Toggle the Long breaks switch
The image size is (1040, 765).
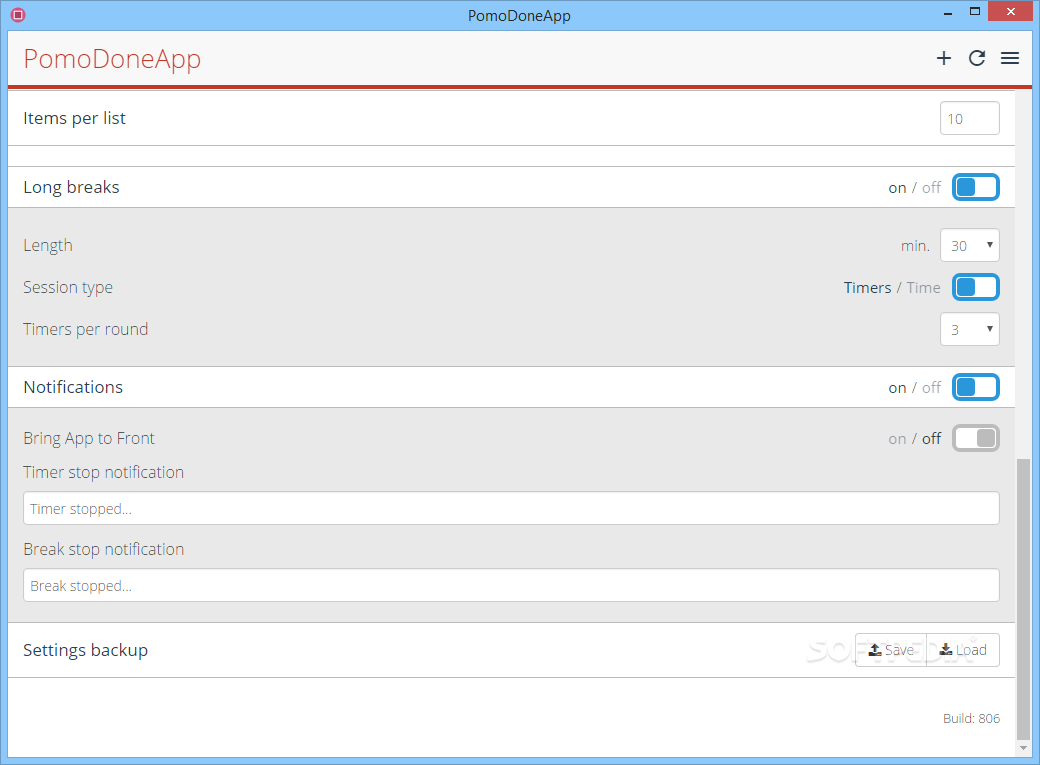pyautogui.click(x=976, y=187)
